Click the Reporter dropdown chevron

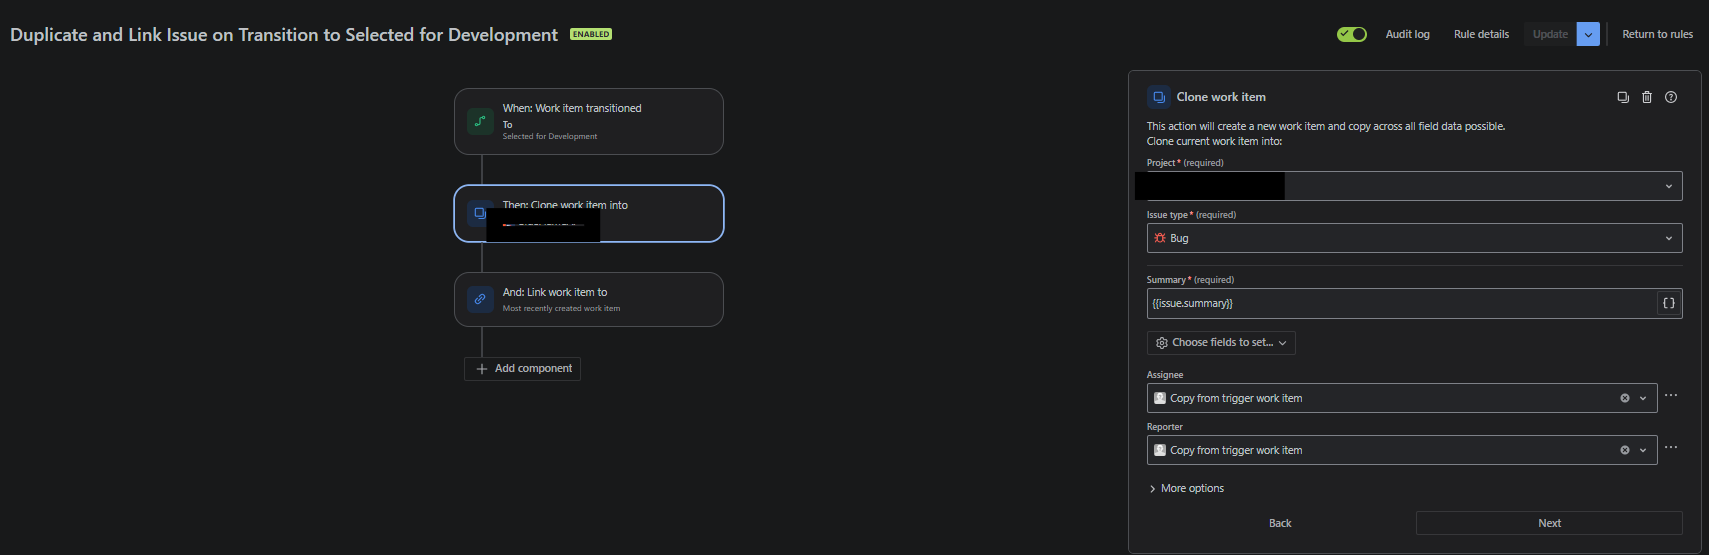click(x=1643, y=450)
